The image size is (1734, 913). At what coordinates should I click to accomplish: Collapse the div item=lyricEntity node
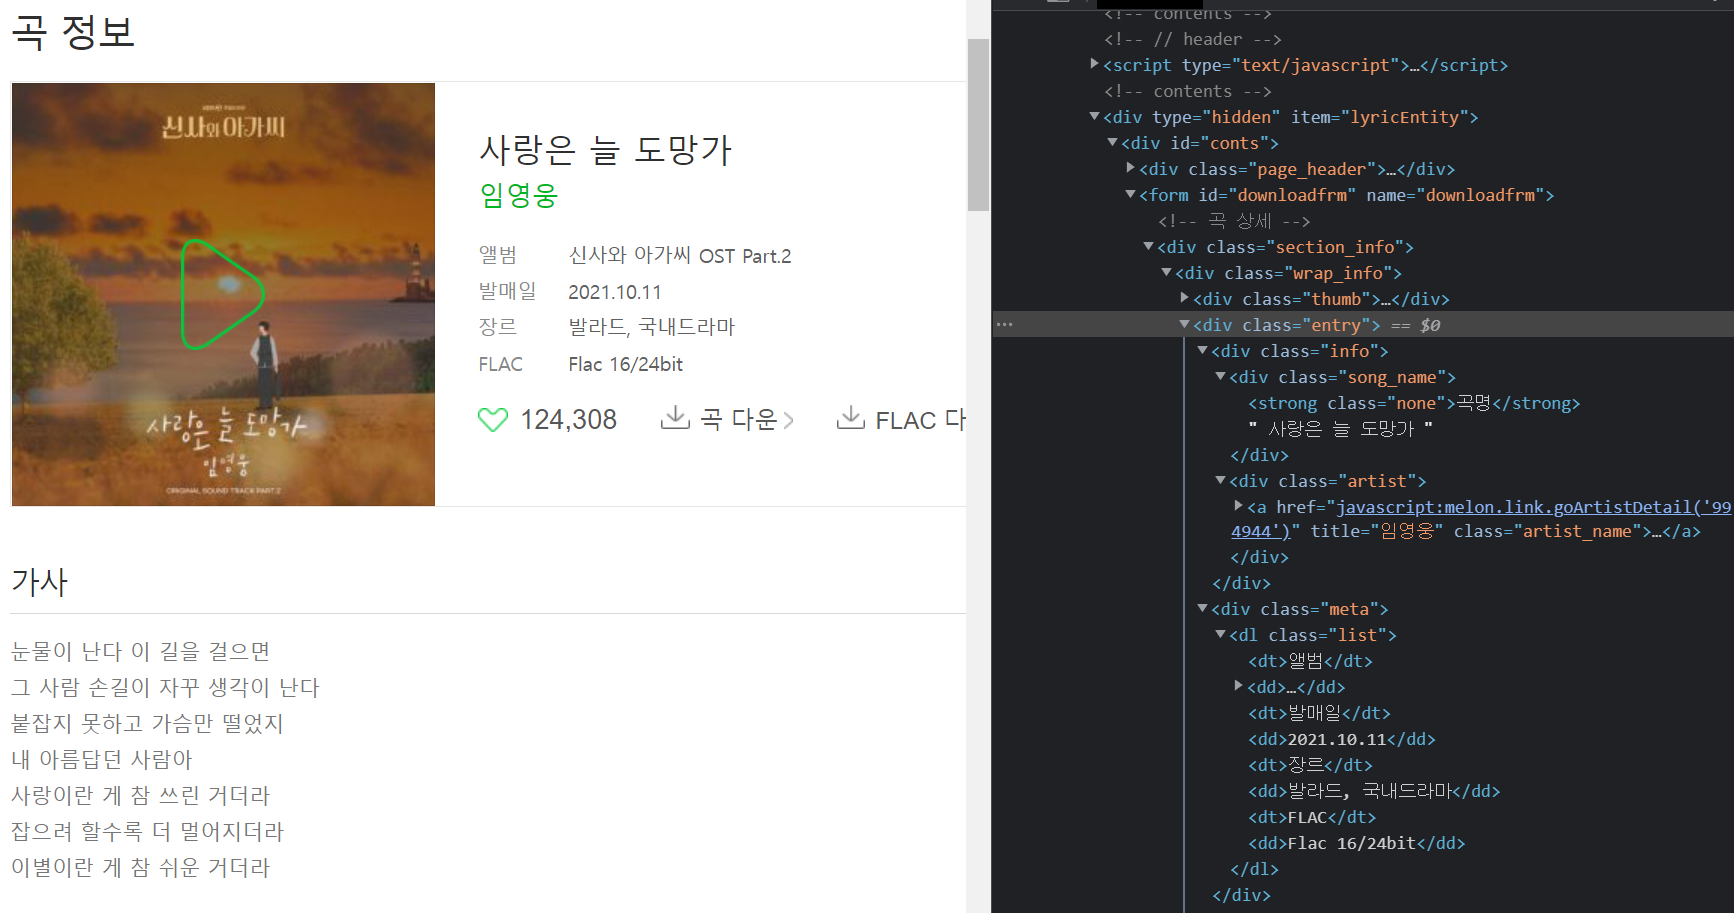[x=1094, y=116]
